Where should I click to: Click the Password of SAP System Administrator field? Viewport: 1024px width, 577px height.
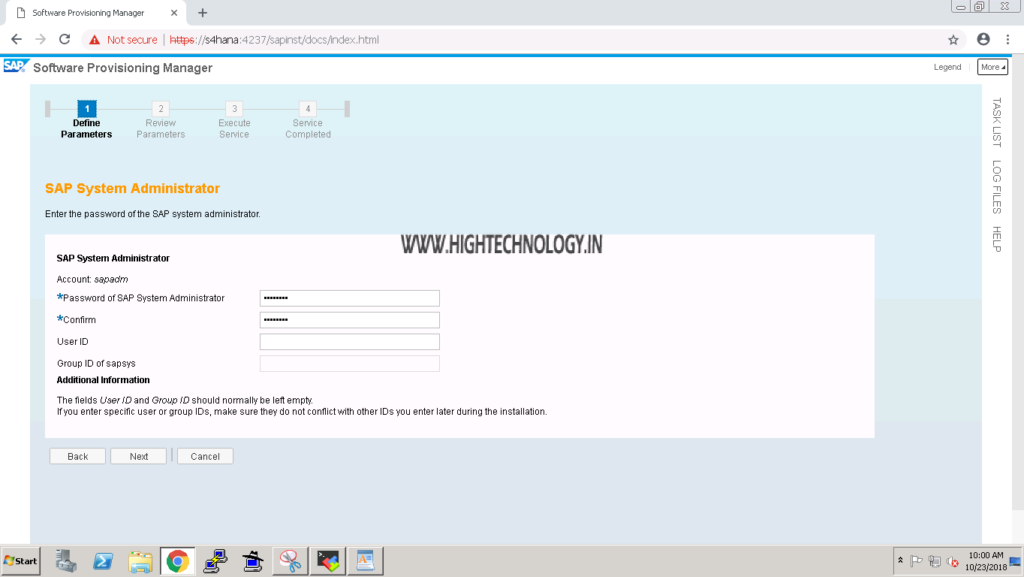[349, 298]
